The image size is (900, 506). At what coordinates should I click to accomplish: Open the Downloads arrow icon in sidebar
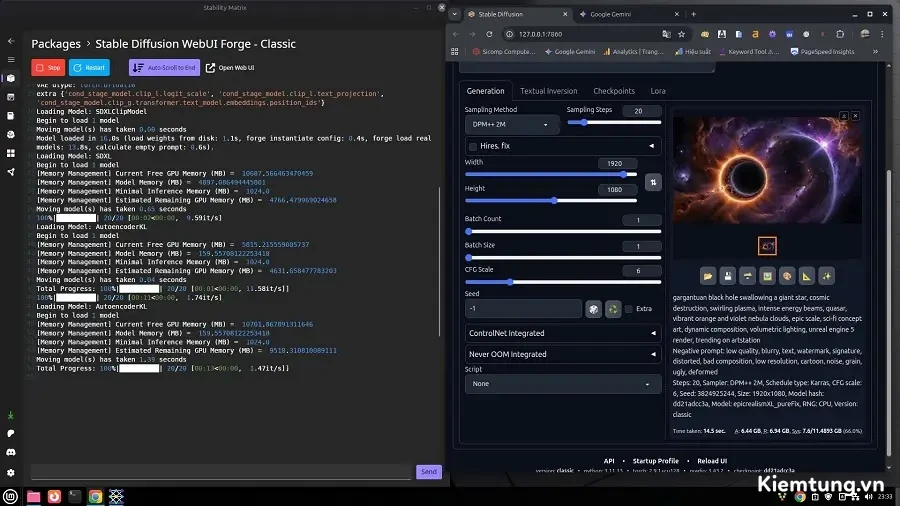11,415
